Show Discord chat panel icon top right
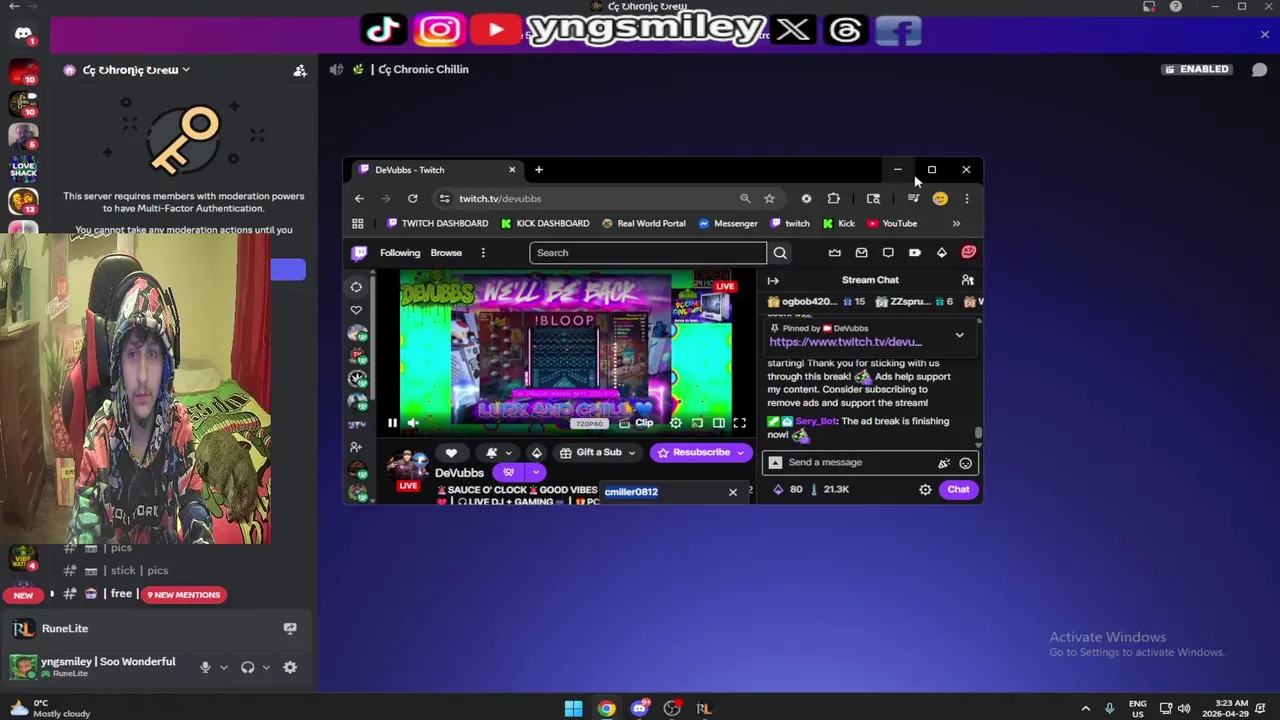The image size is (1280, 720). point(1259,69)
